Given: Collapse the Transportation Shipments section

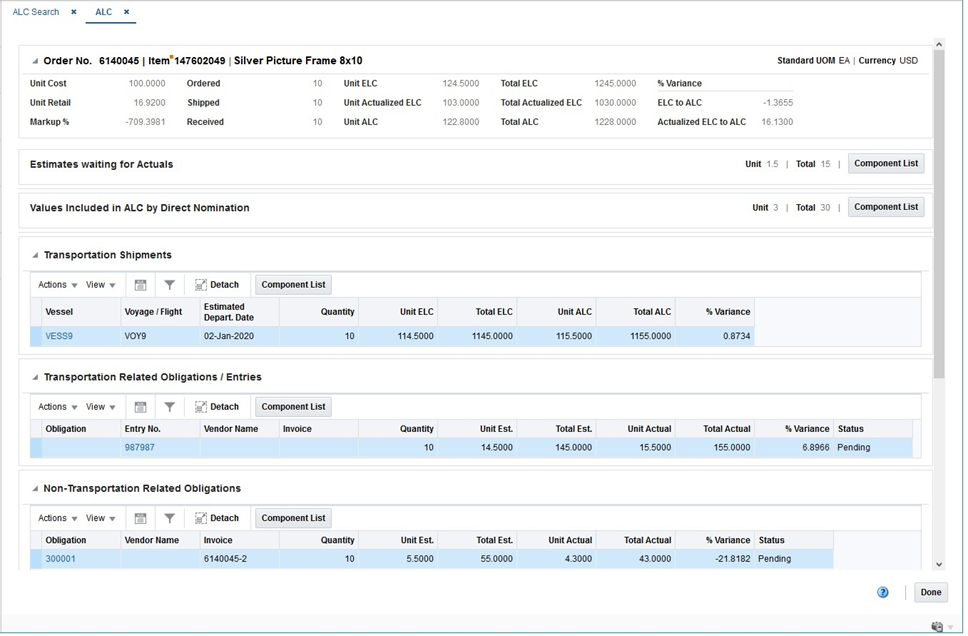Looking at the screenshot, I should tap(35, 256).
